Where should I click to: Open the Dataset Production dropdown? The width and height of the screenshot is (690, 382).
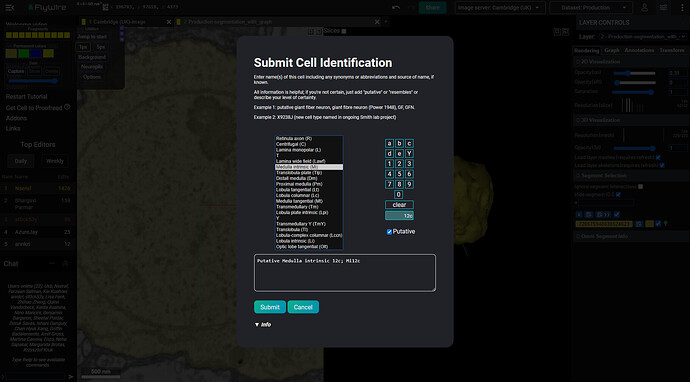coord(591,7)
